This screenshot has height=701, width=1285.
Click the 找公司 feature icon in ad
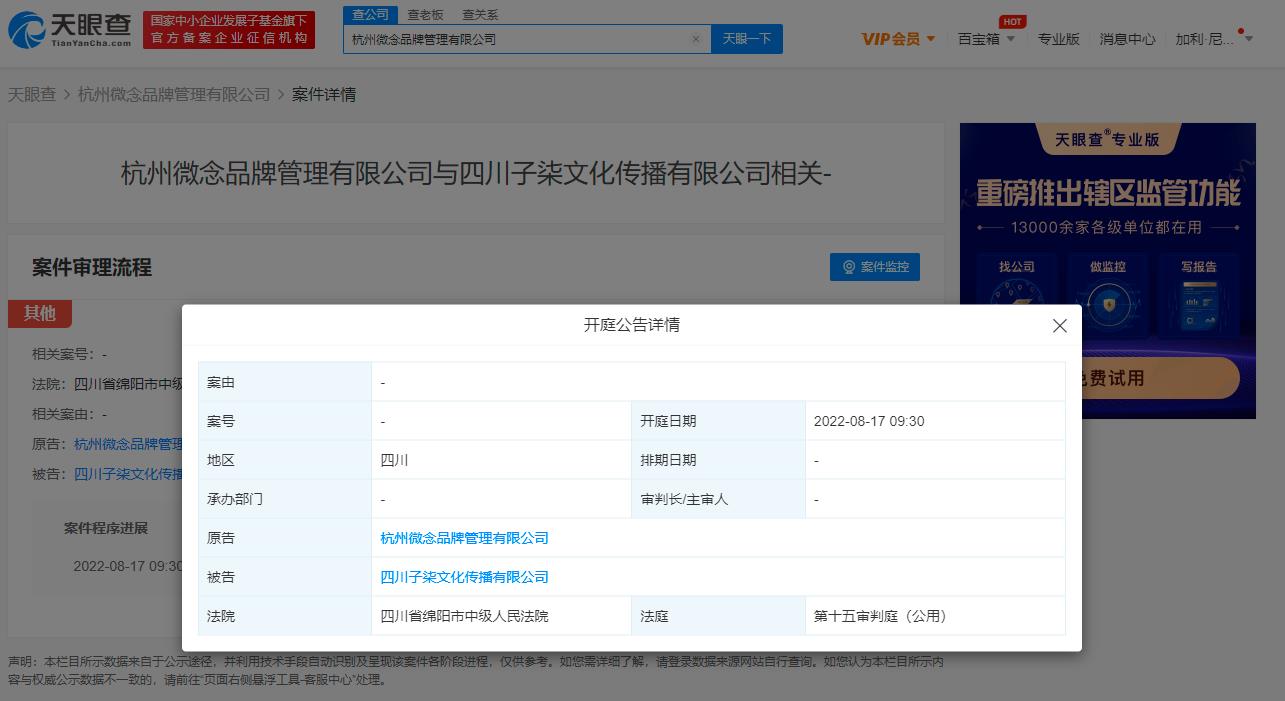(x=1017, y=296)
